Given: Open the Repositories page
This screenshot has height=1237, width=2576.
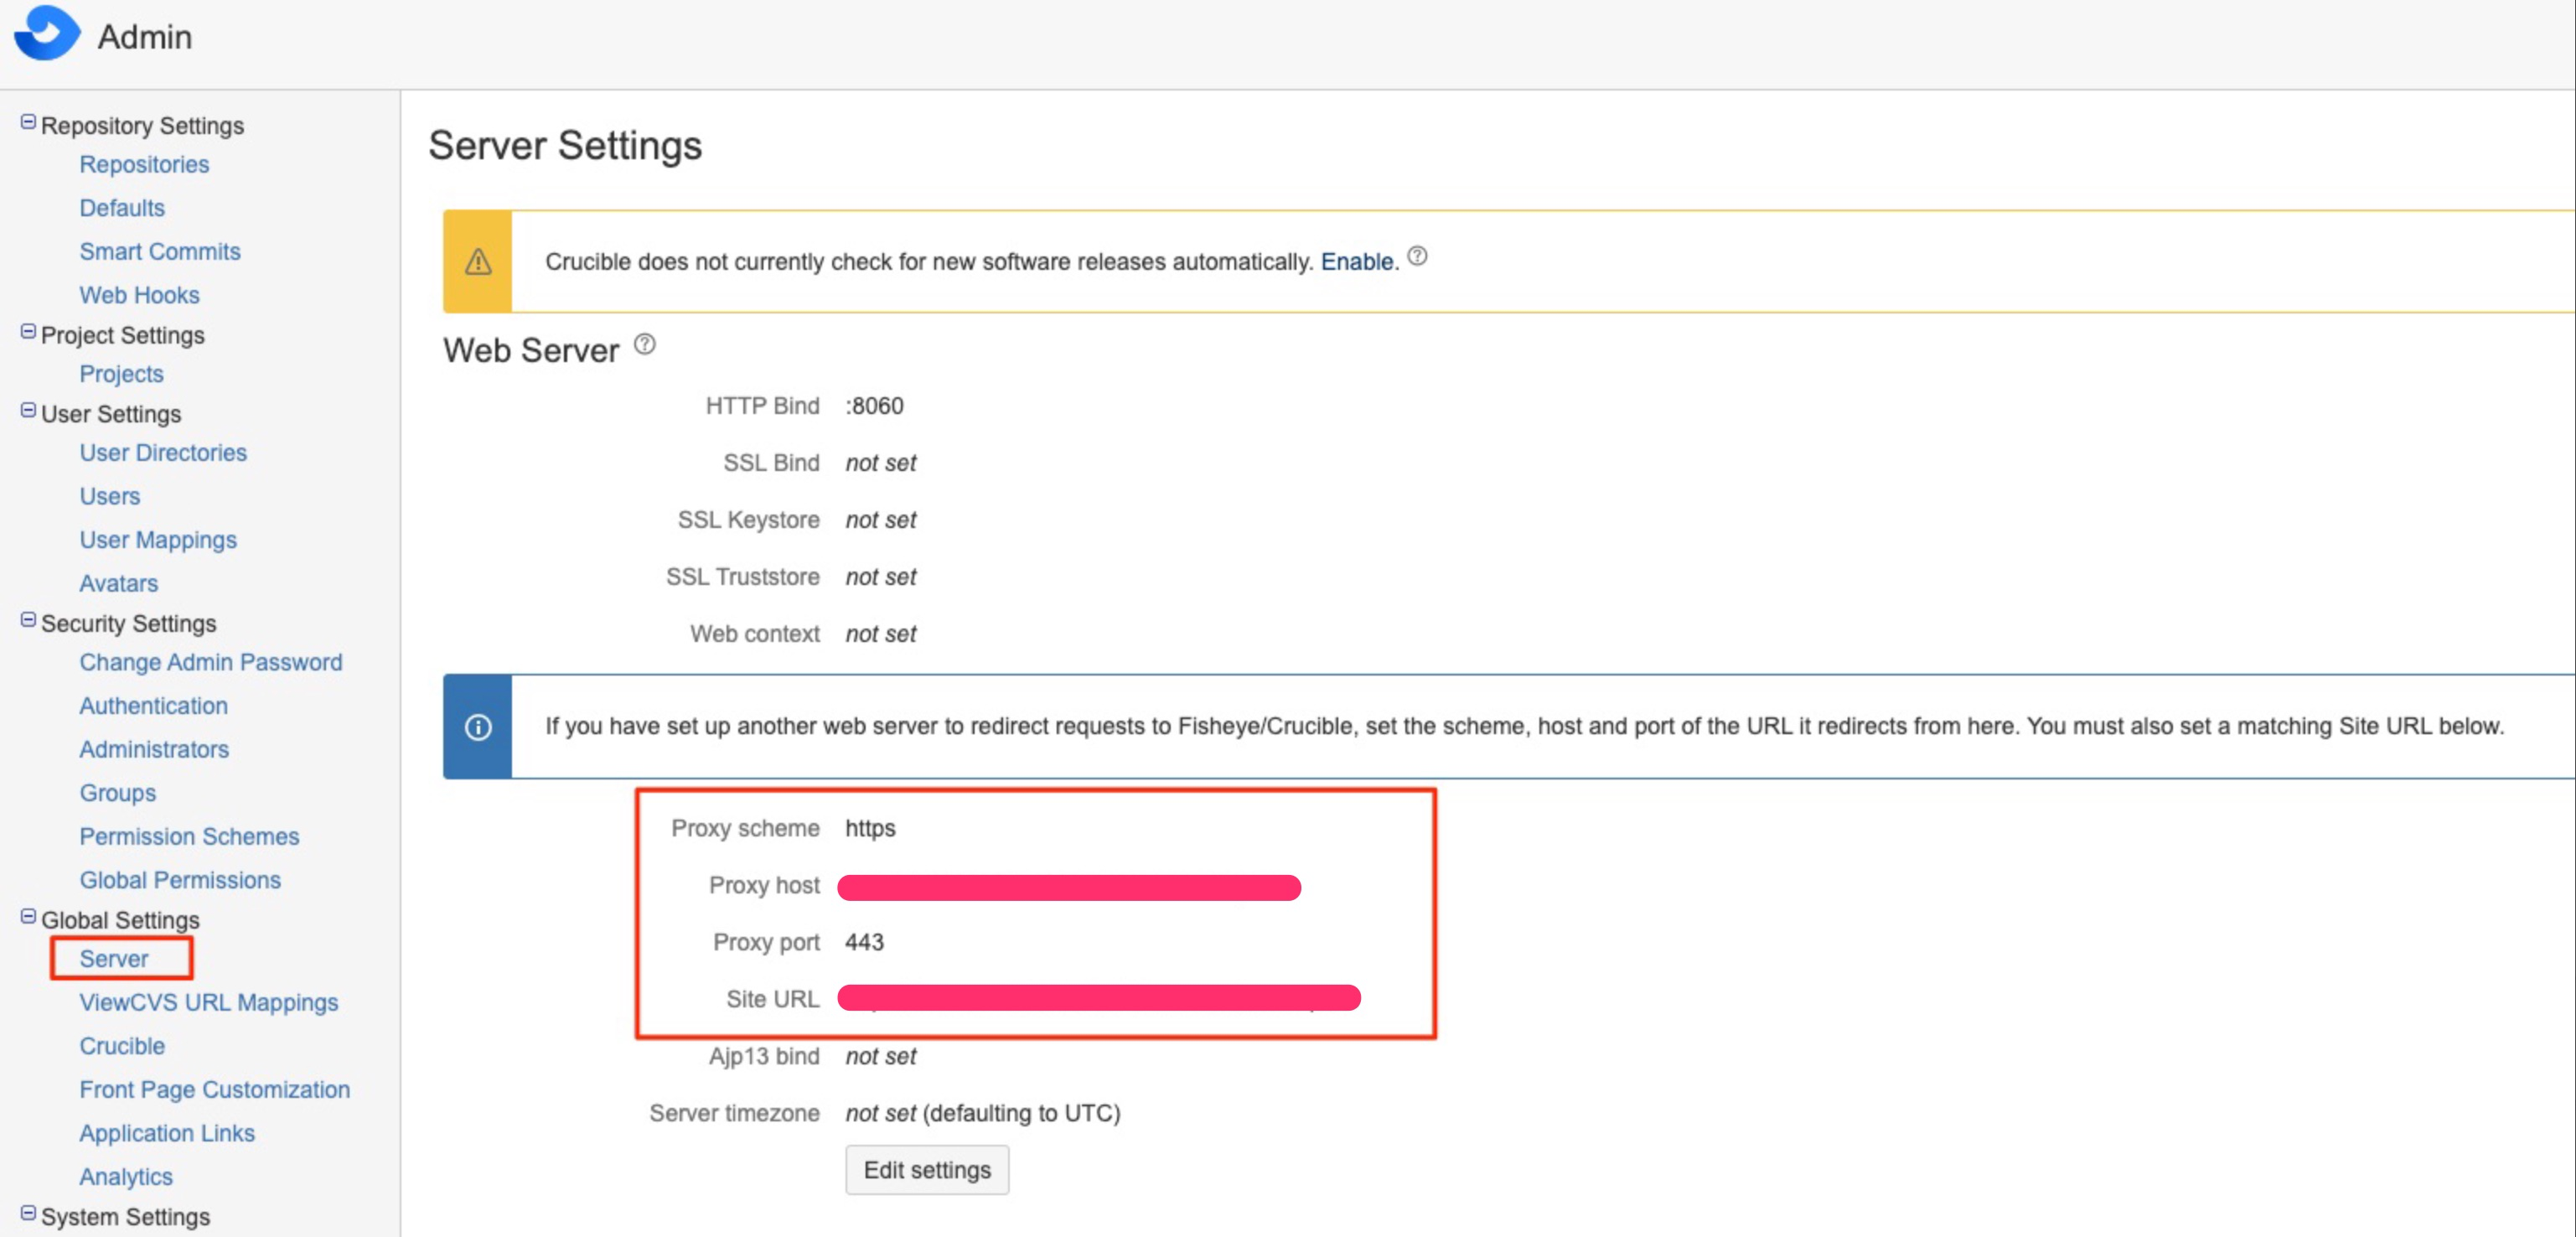Looking at the screenshot, I should click(x=144, y=165).
